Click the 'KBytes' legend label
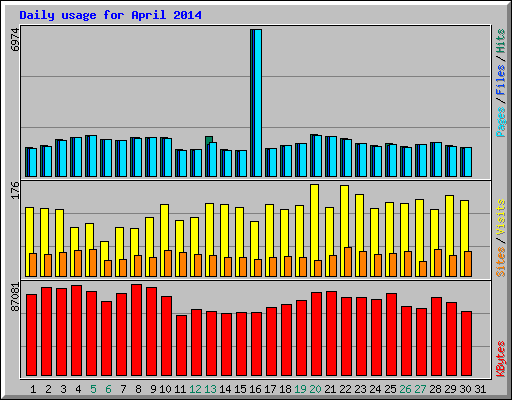This screenshot has height=400, width=512. pyautogui.click(x=501, y=358)
